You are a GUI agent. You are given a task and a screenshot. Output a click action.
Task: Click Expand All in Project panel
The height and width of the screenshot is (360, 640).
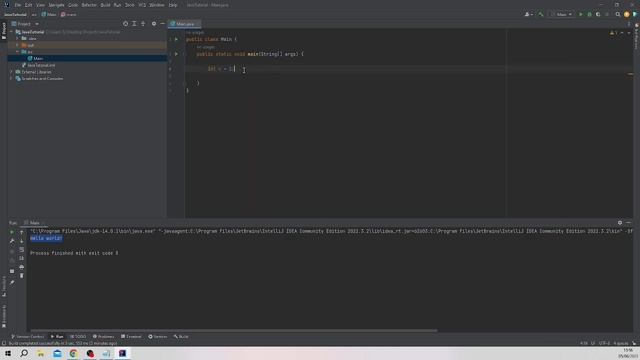point(134,24)
